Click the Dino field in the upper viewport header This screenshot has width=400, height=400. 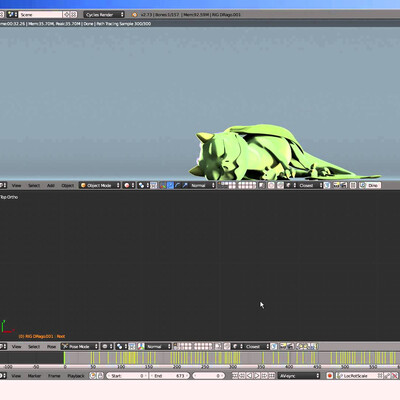tap(373, 185)
